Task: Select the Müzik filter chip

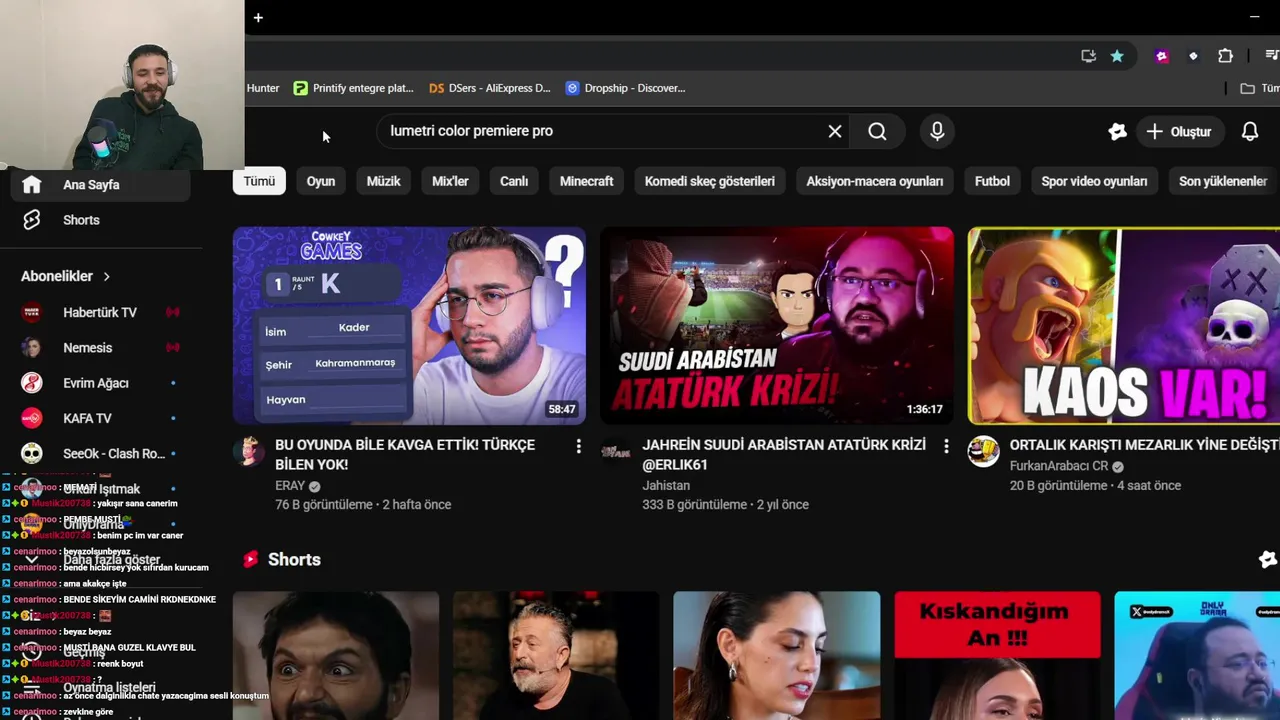Action: [x=383, y=181]
